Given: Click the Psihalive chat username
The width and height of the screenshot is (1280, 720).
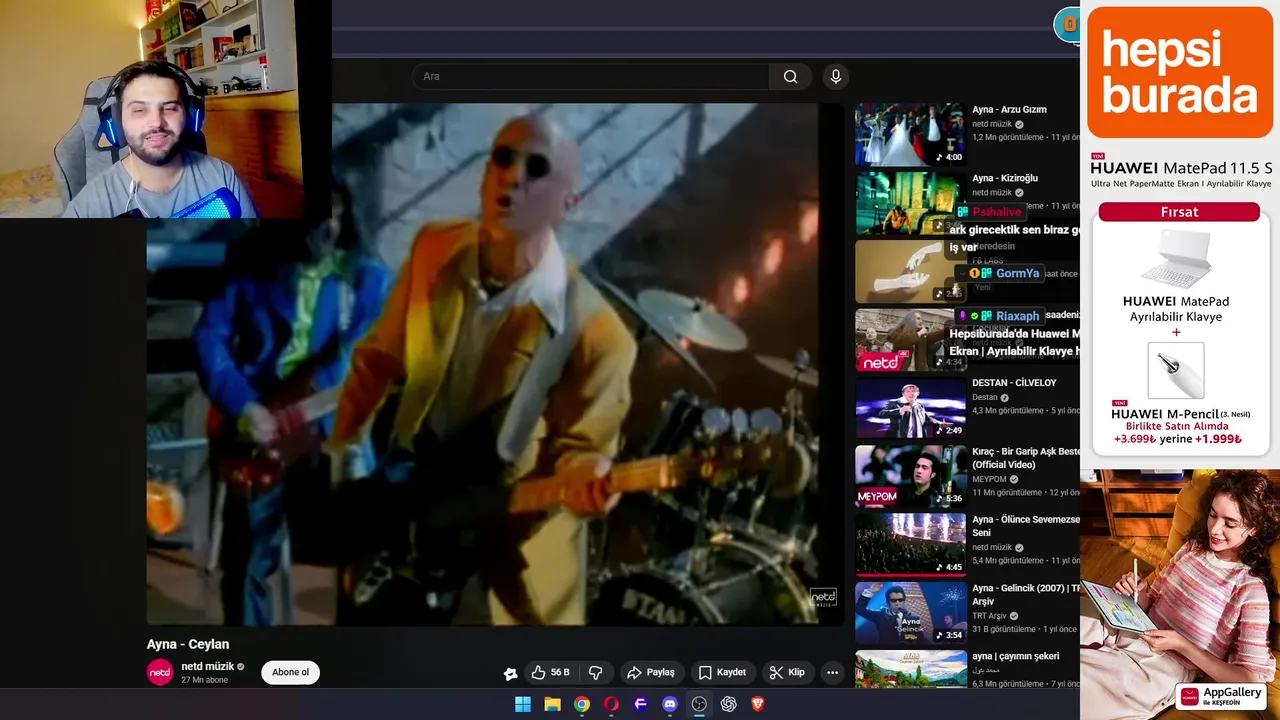Looking at the screenshot, I should [x=996, y=212].
